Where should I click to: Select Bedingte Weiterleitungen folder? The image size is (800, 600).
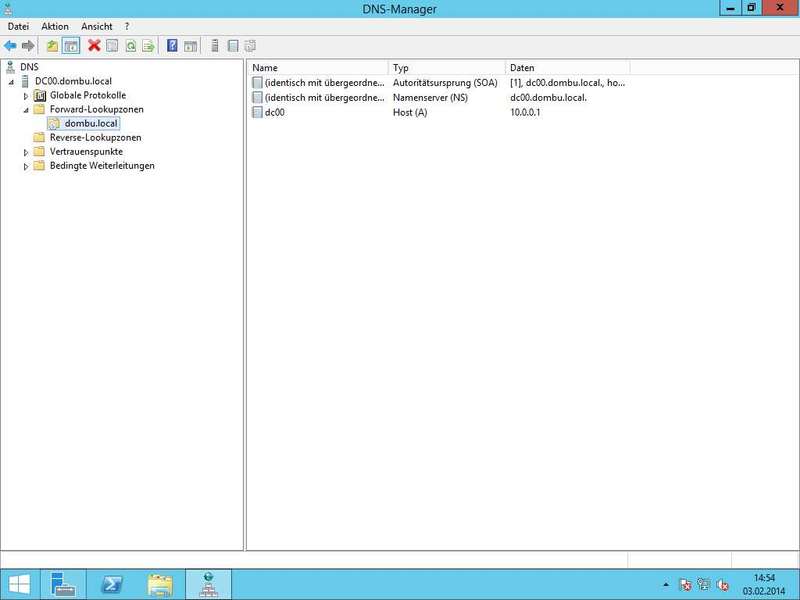[x=102, y=166]
